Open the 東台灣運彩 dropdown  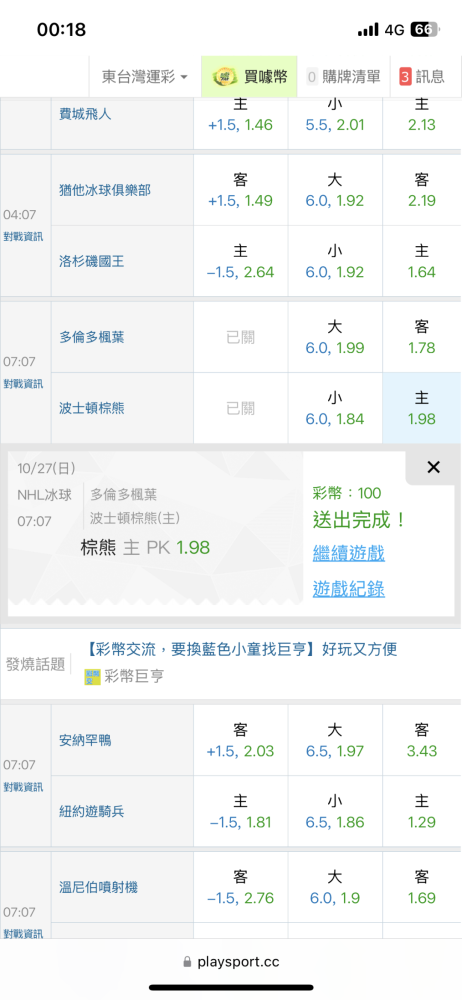pos(145,77)
